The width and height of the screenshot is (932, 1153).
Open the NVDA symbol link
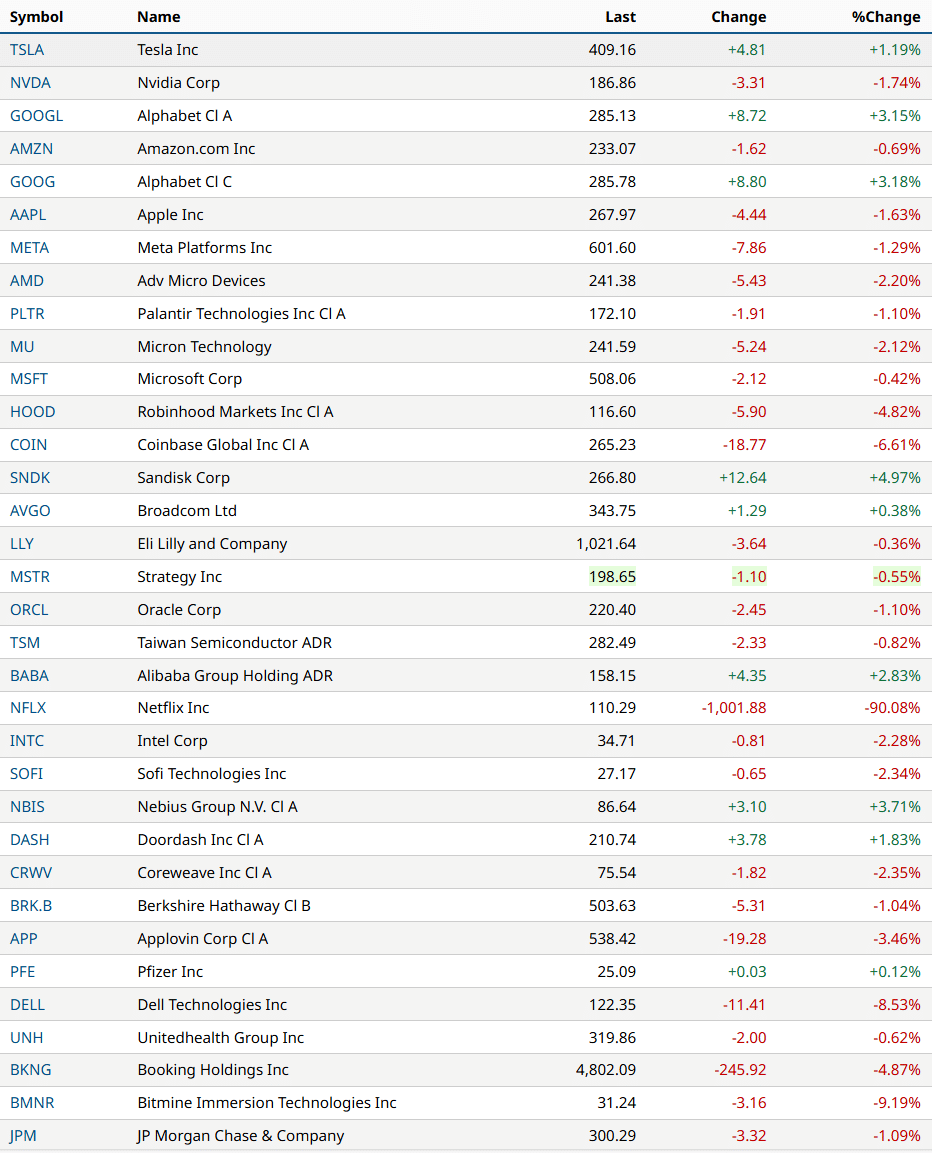pyautogui.click(x=30, y=82)
